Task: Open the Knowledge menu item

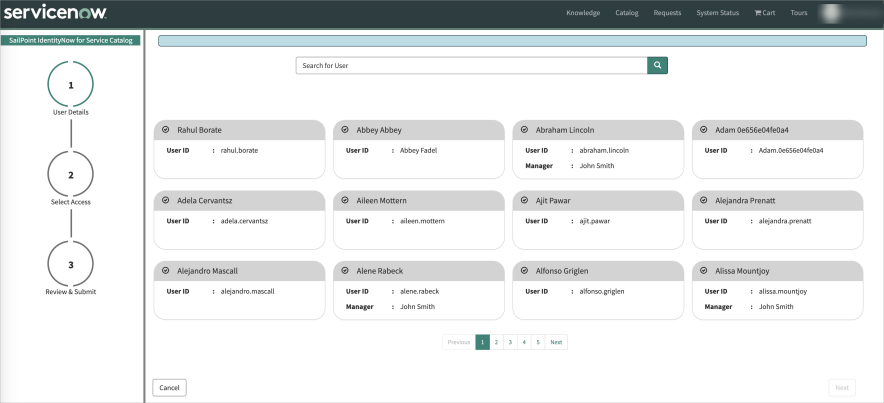Action: tap(583, 13)
